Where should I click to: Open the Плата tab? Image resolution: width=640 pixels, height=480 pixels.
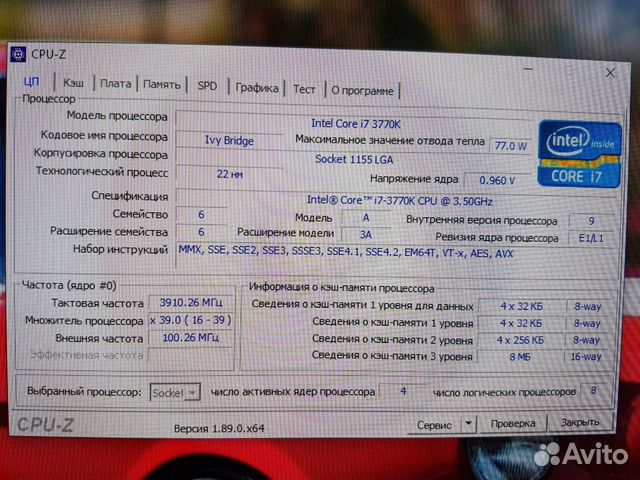[x=116, y=84]
